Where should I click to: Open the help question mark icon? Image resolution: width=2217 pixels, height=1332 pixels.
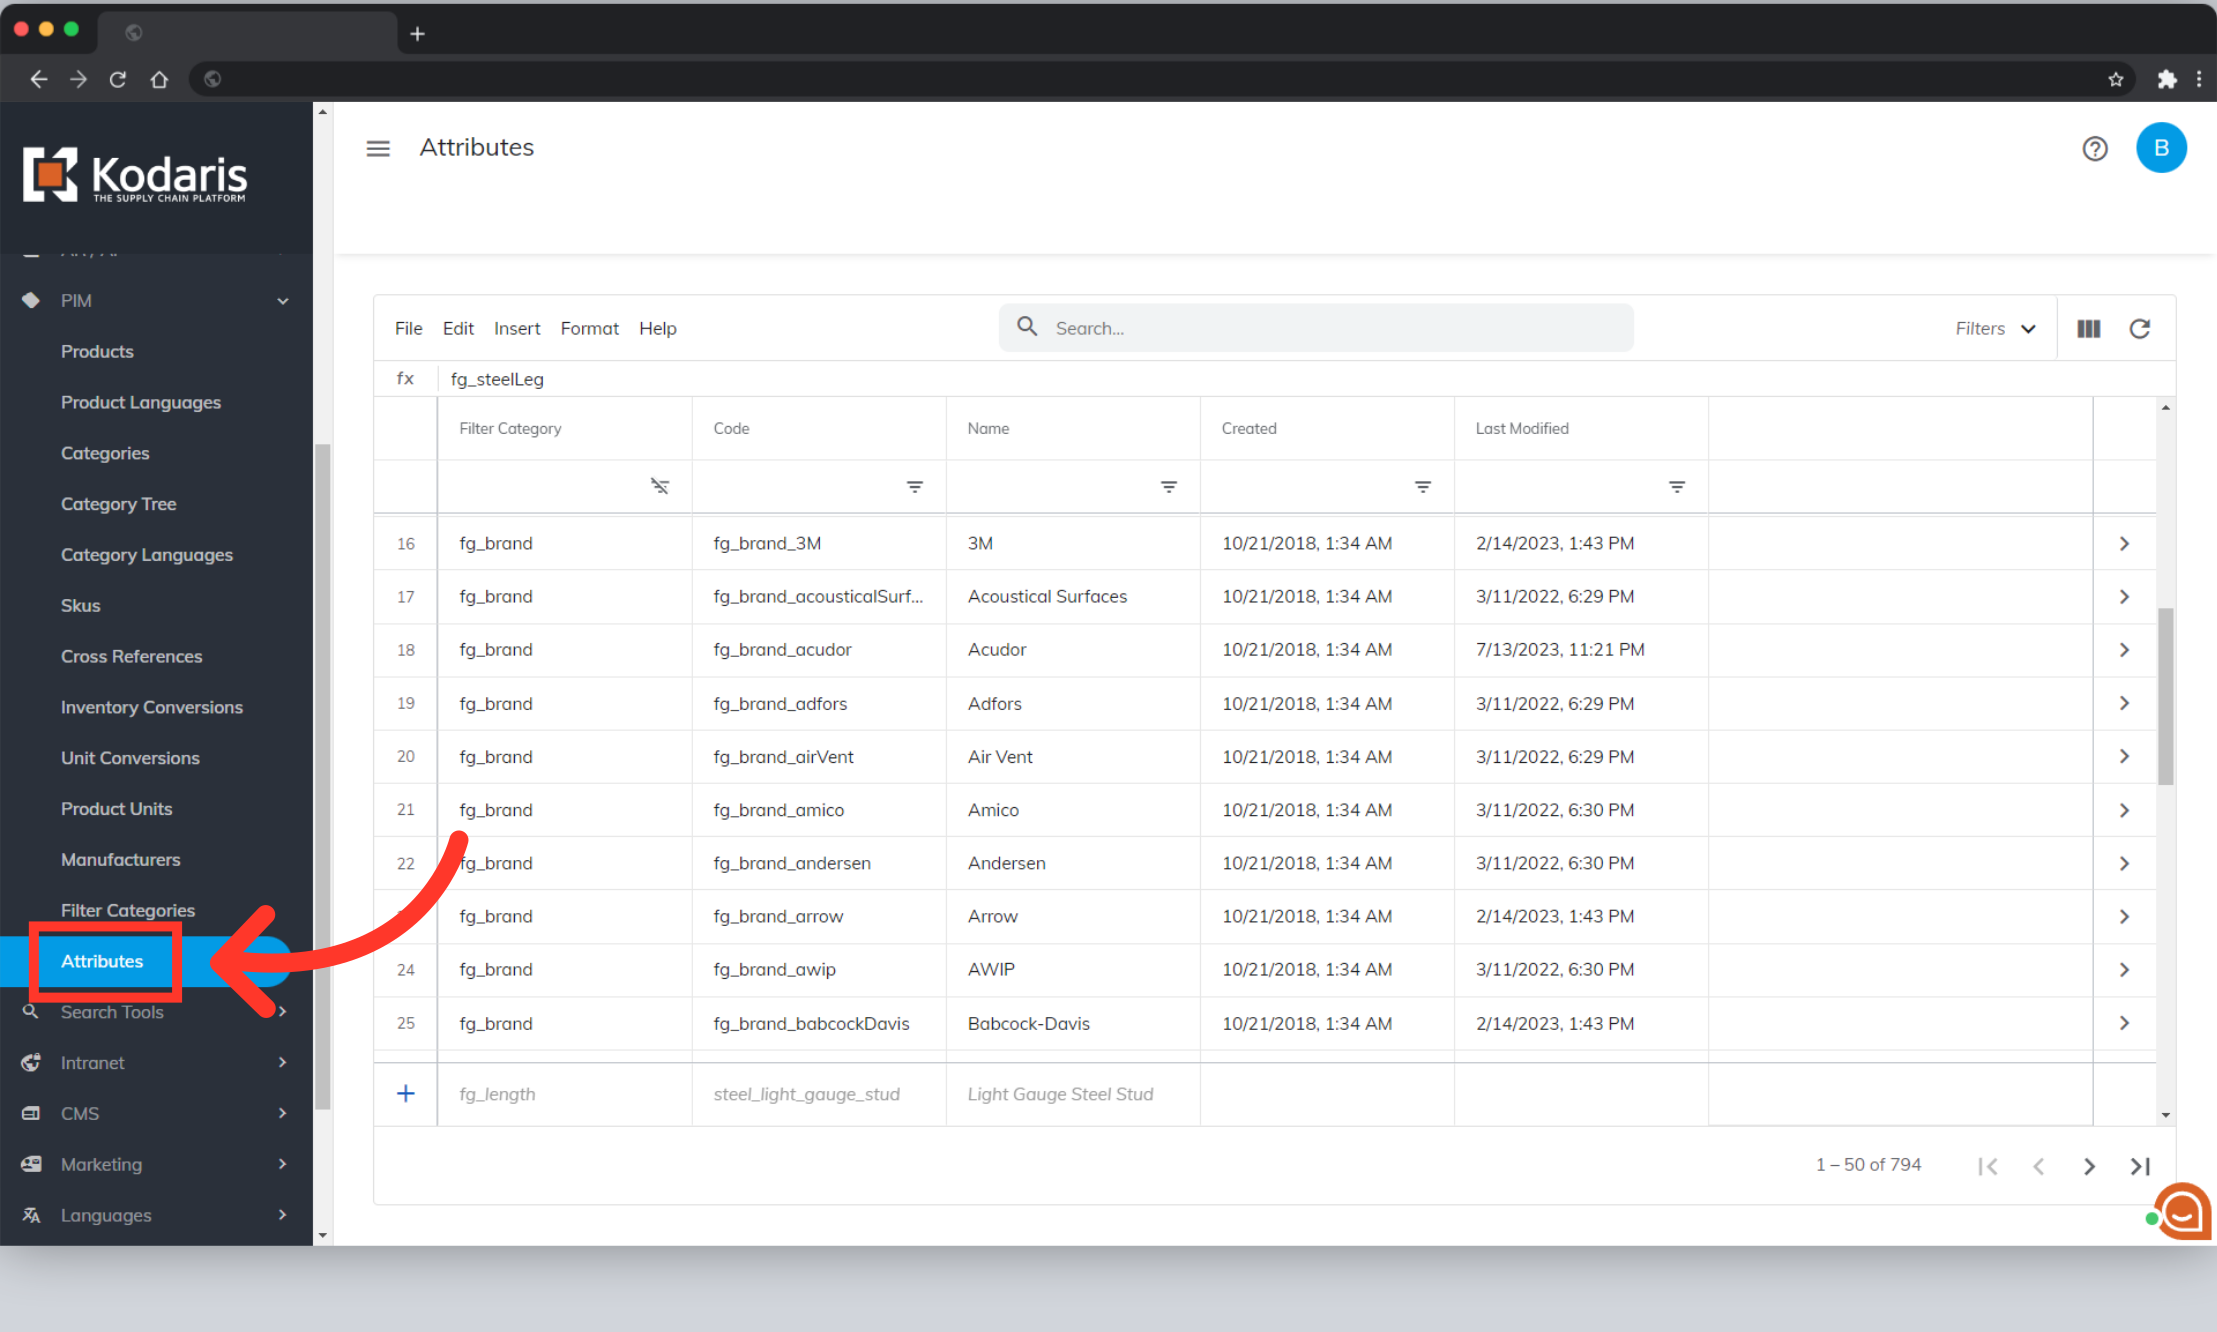coord(2094,149)
